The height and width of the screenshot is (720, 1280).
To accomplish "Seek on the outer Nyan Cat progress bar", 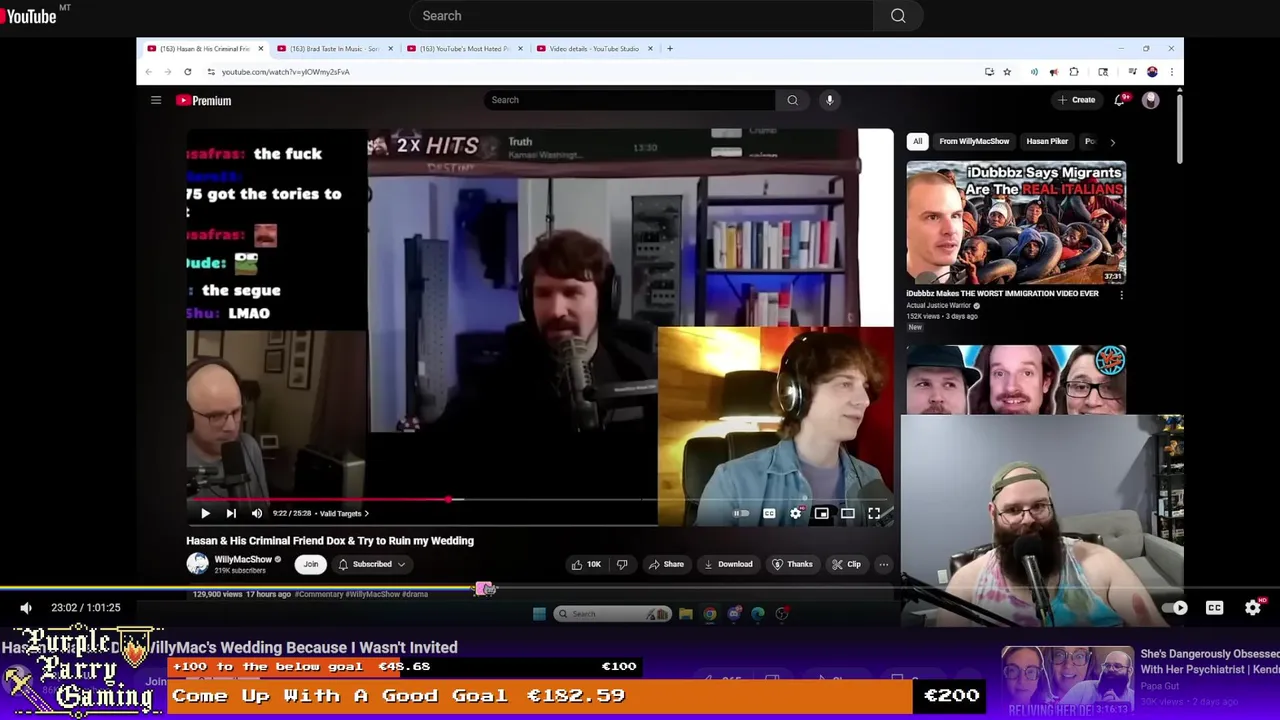I will pyautogui.click(x=640, y=589).
